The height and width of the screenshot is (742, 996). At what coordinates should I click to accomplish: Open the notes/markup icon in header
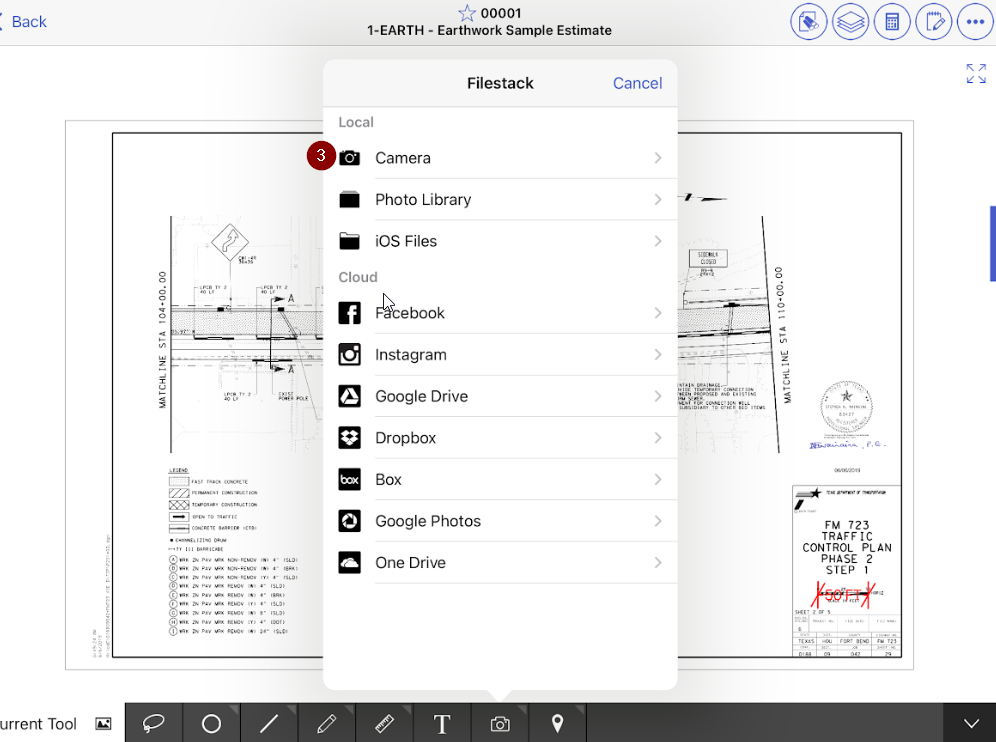(x=933, y=20)
